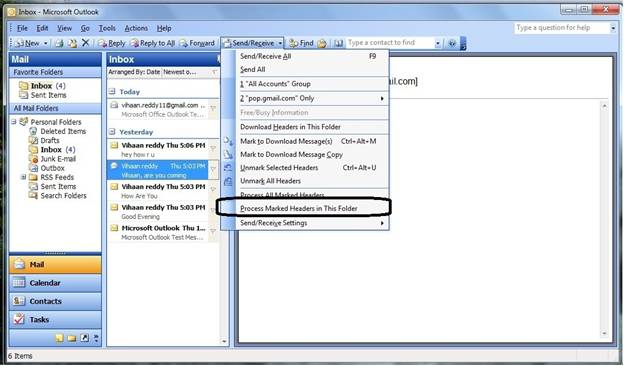Click the 'Type a contact to find' field
The height and width of the screenshot is (366, 624).
(x=390, y=43)
